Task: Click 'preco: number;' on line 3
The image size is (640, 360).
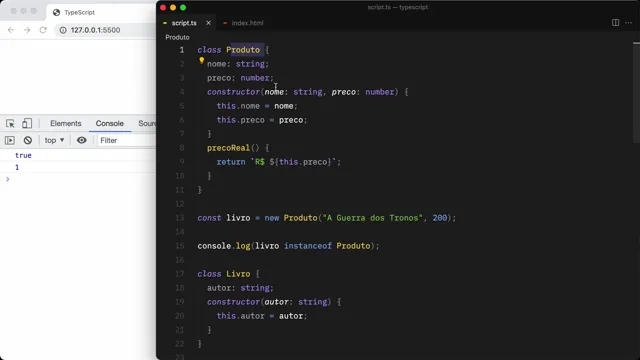Action: coord(240,78)
